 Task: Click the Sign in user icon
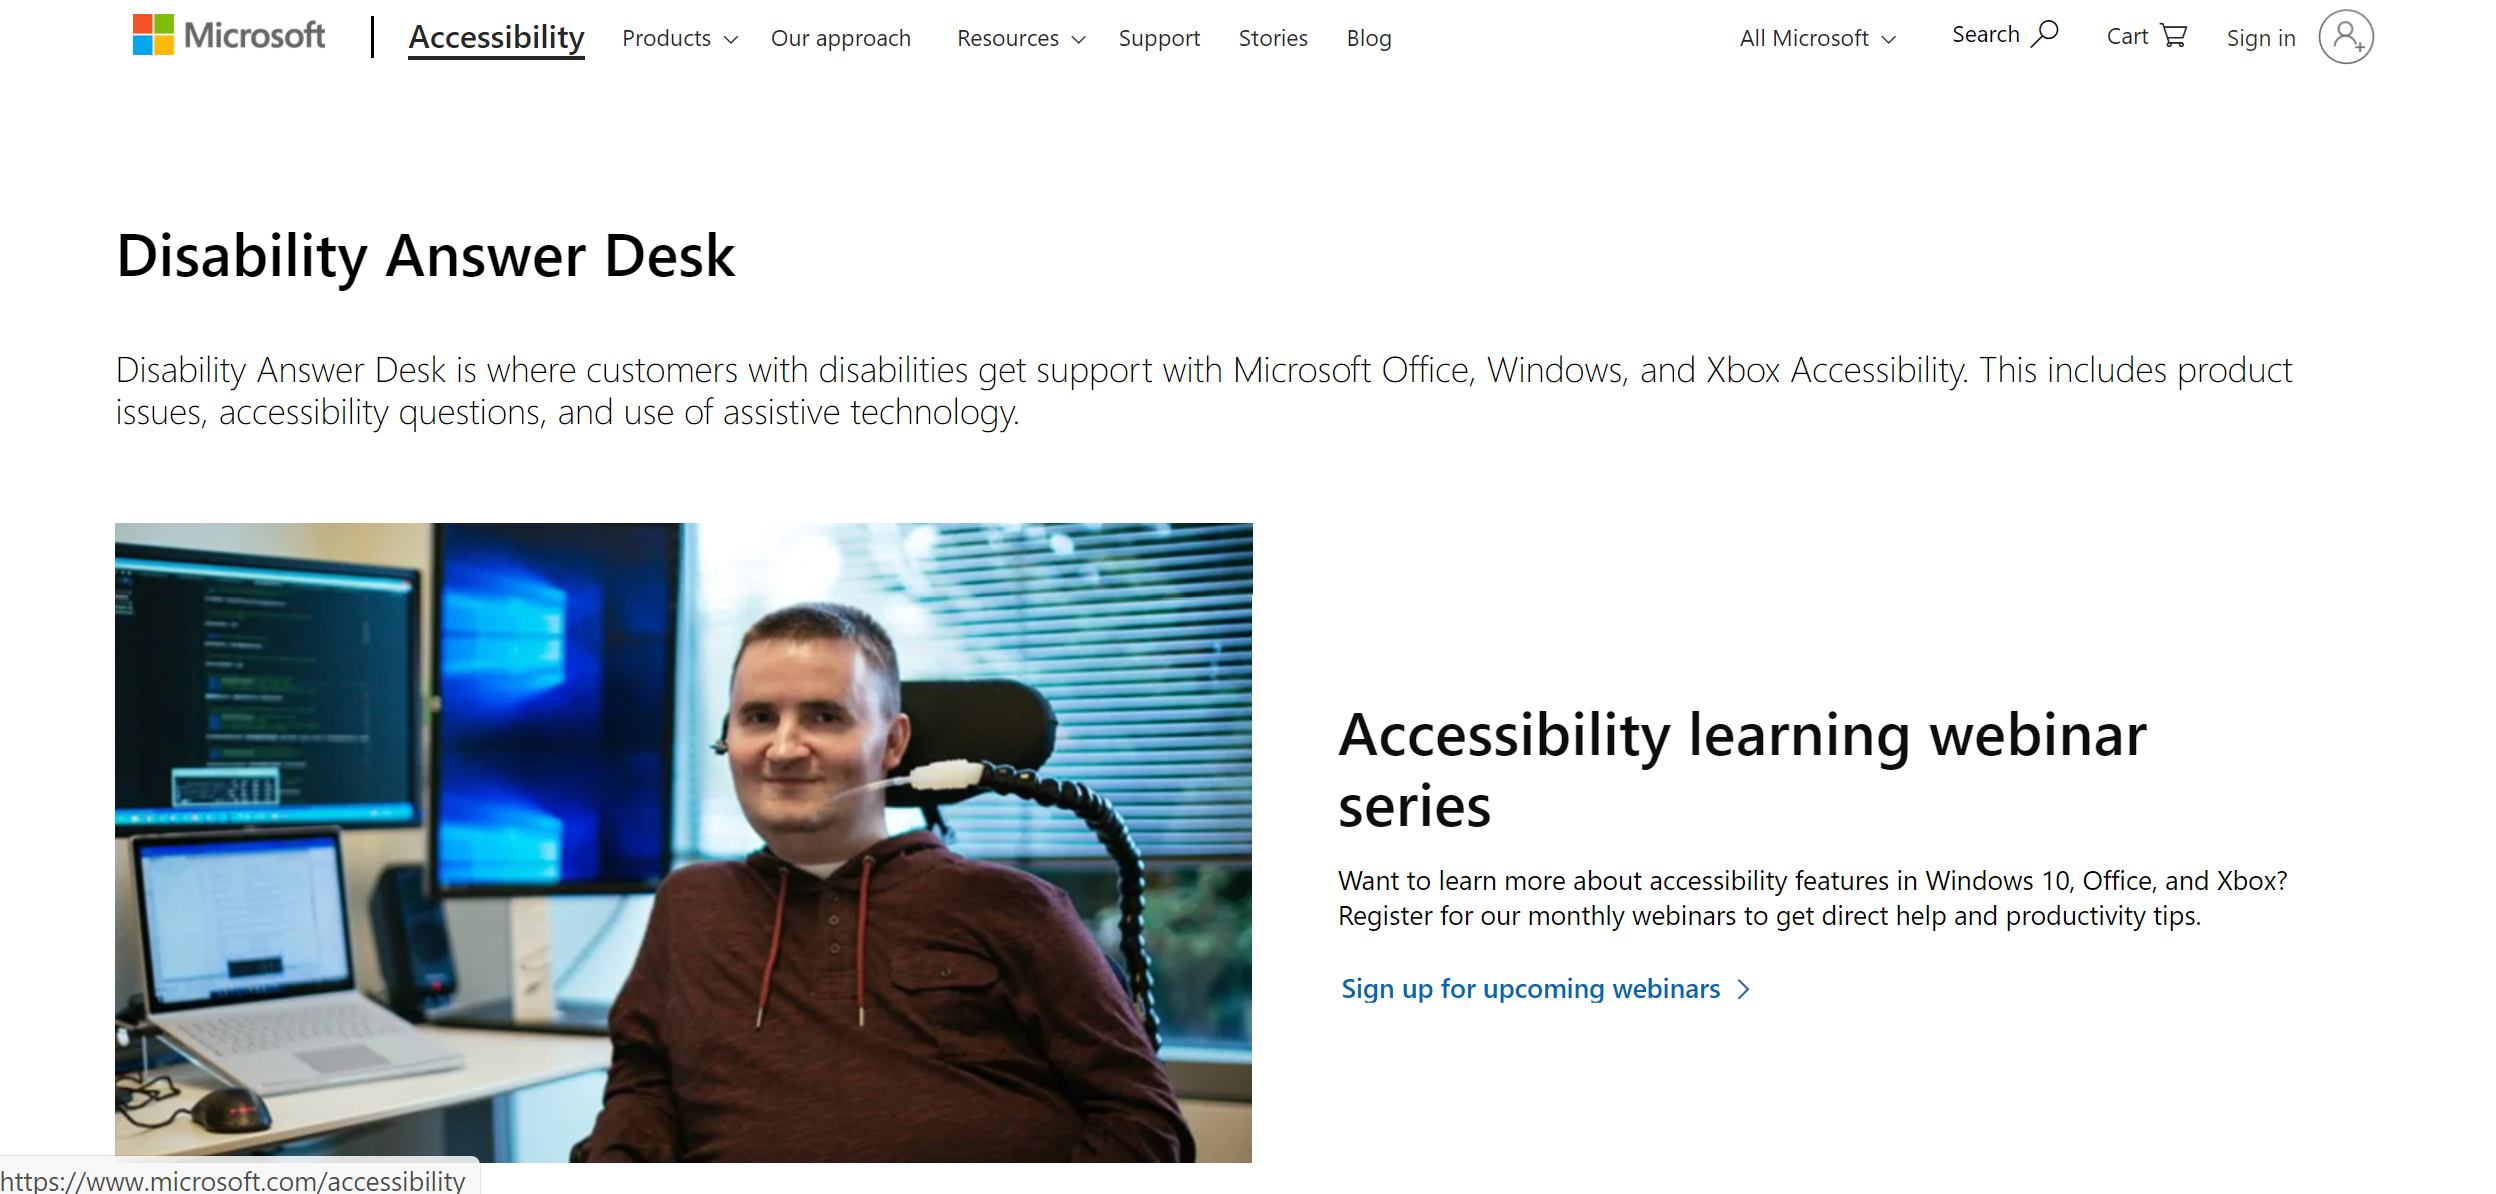2348,37
